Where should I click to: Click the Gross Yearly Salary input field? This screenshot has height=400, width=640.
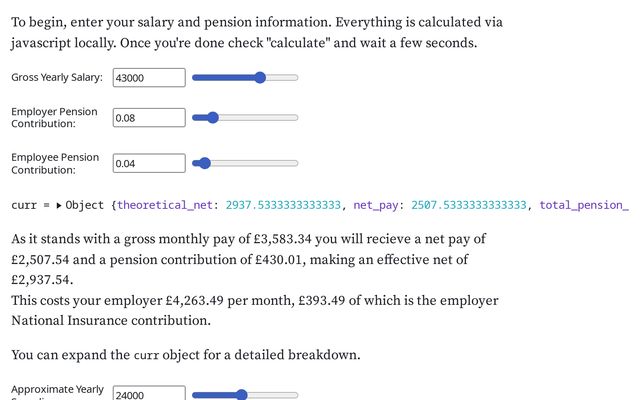point(149,77)
